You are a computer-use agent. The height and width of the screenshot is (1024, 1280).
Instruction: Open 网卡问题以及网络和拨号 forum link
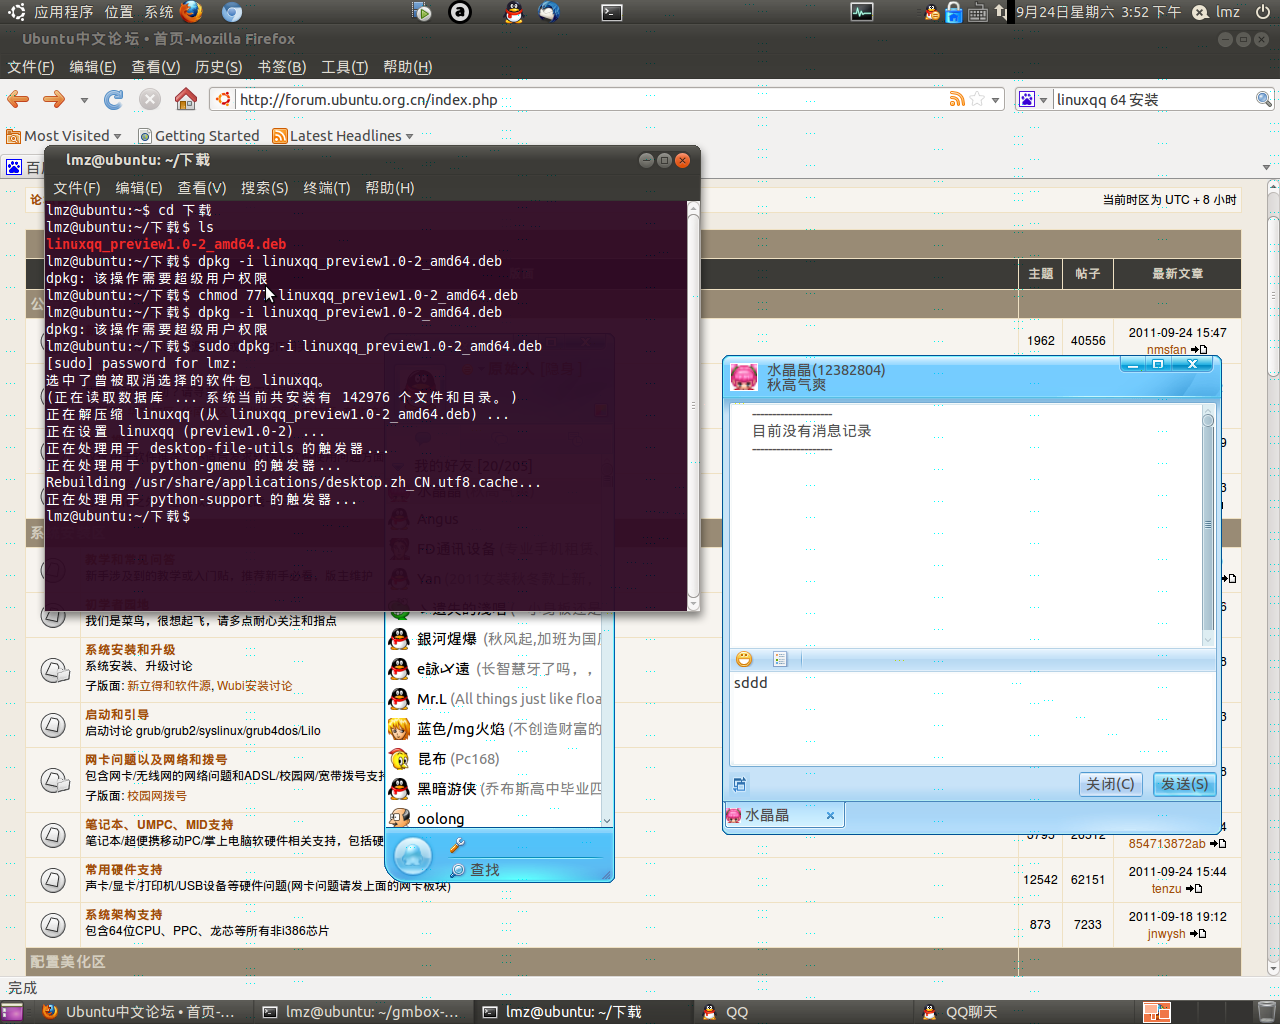156,760
